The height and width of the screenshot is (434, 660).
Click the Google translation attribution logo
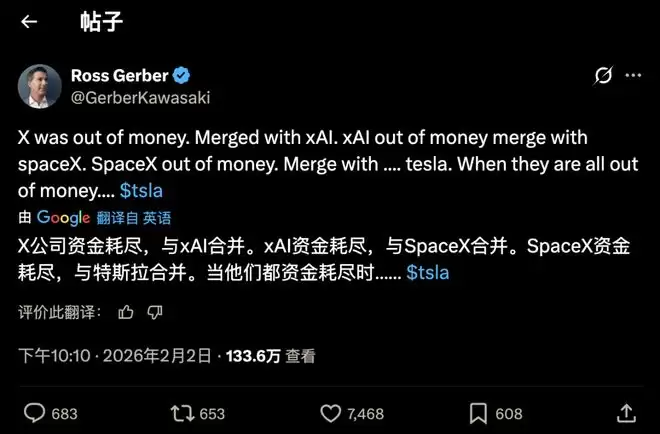coord(63,217)
